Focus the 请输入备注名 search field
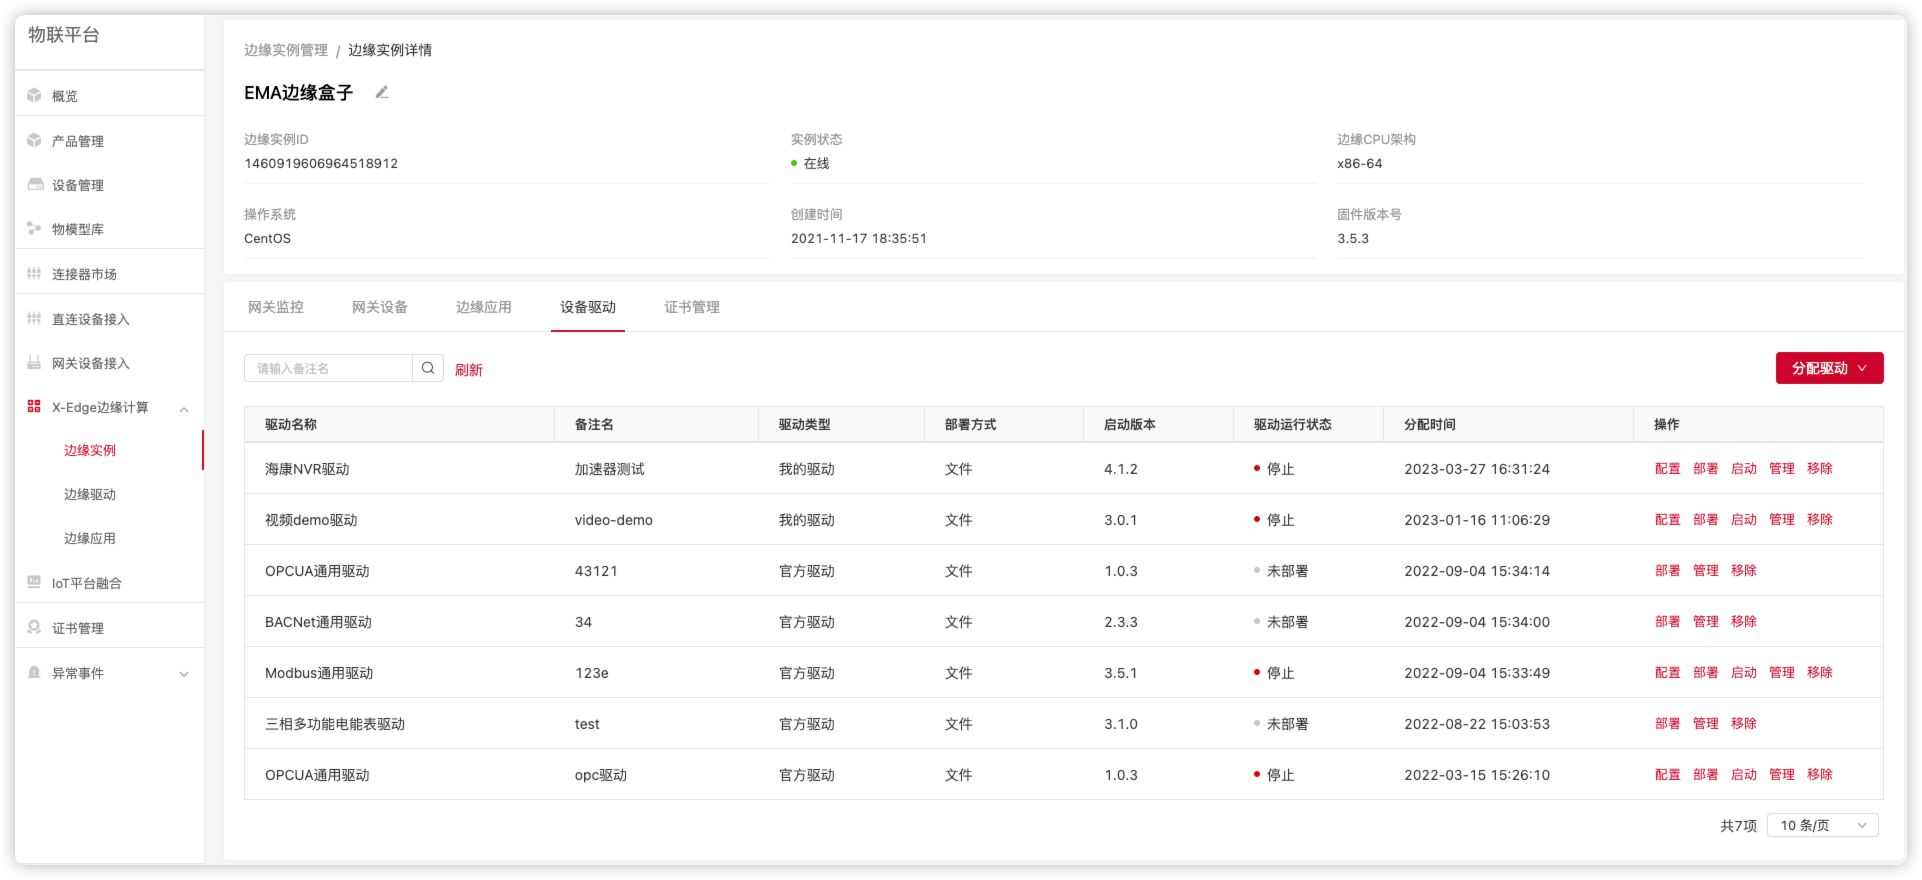The height and width of the screenshot is (880, 1922). [x=328, y=368]
